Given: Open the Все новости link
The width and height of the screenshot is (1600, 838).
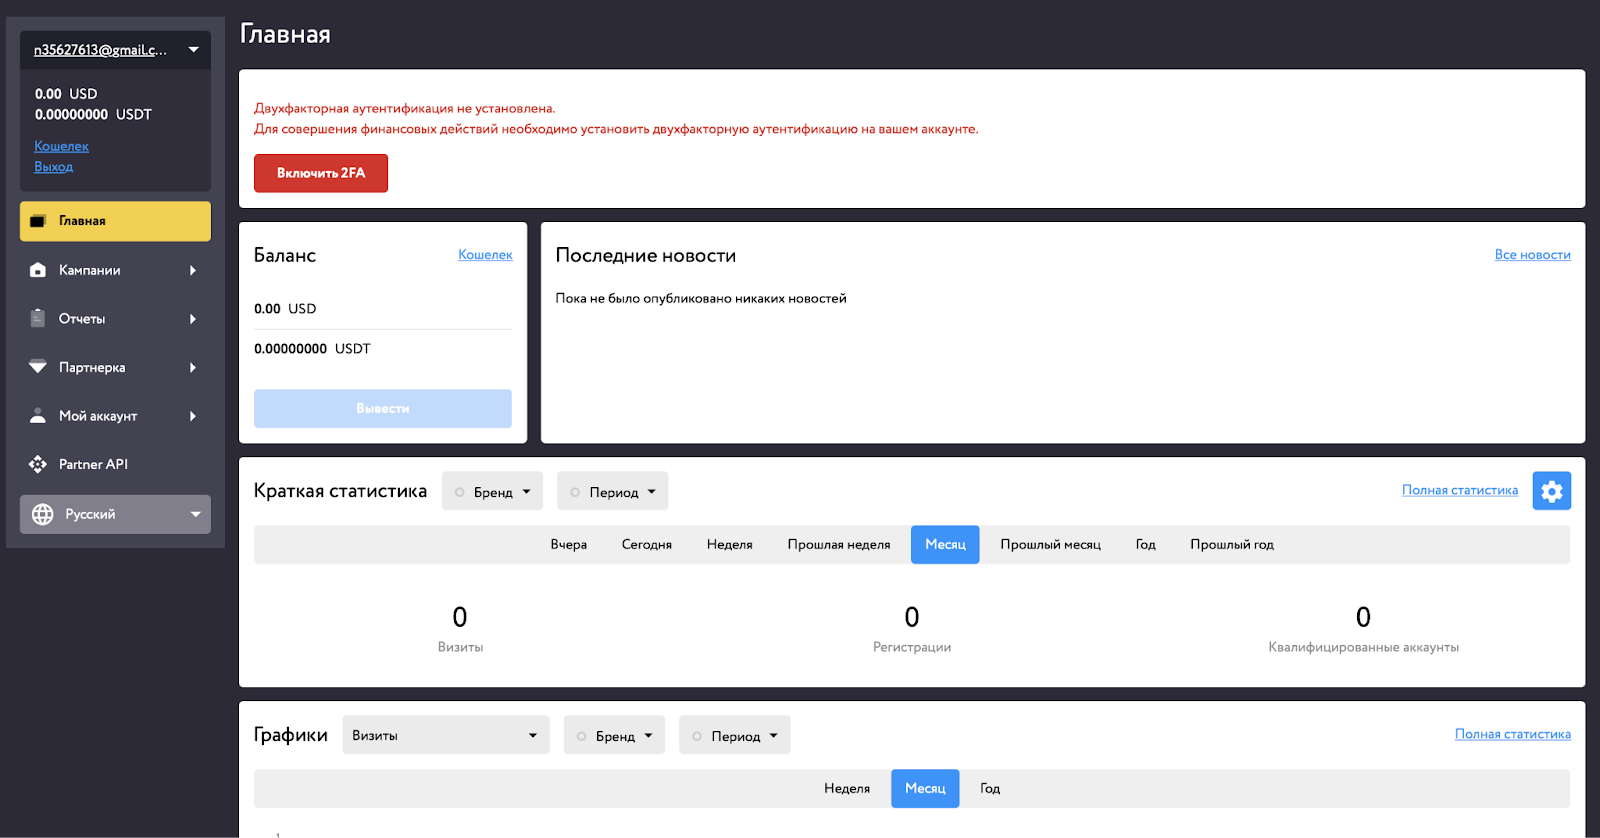Looking at the screenshot, I should click(x=1532, y=255).
